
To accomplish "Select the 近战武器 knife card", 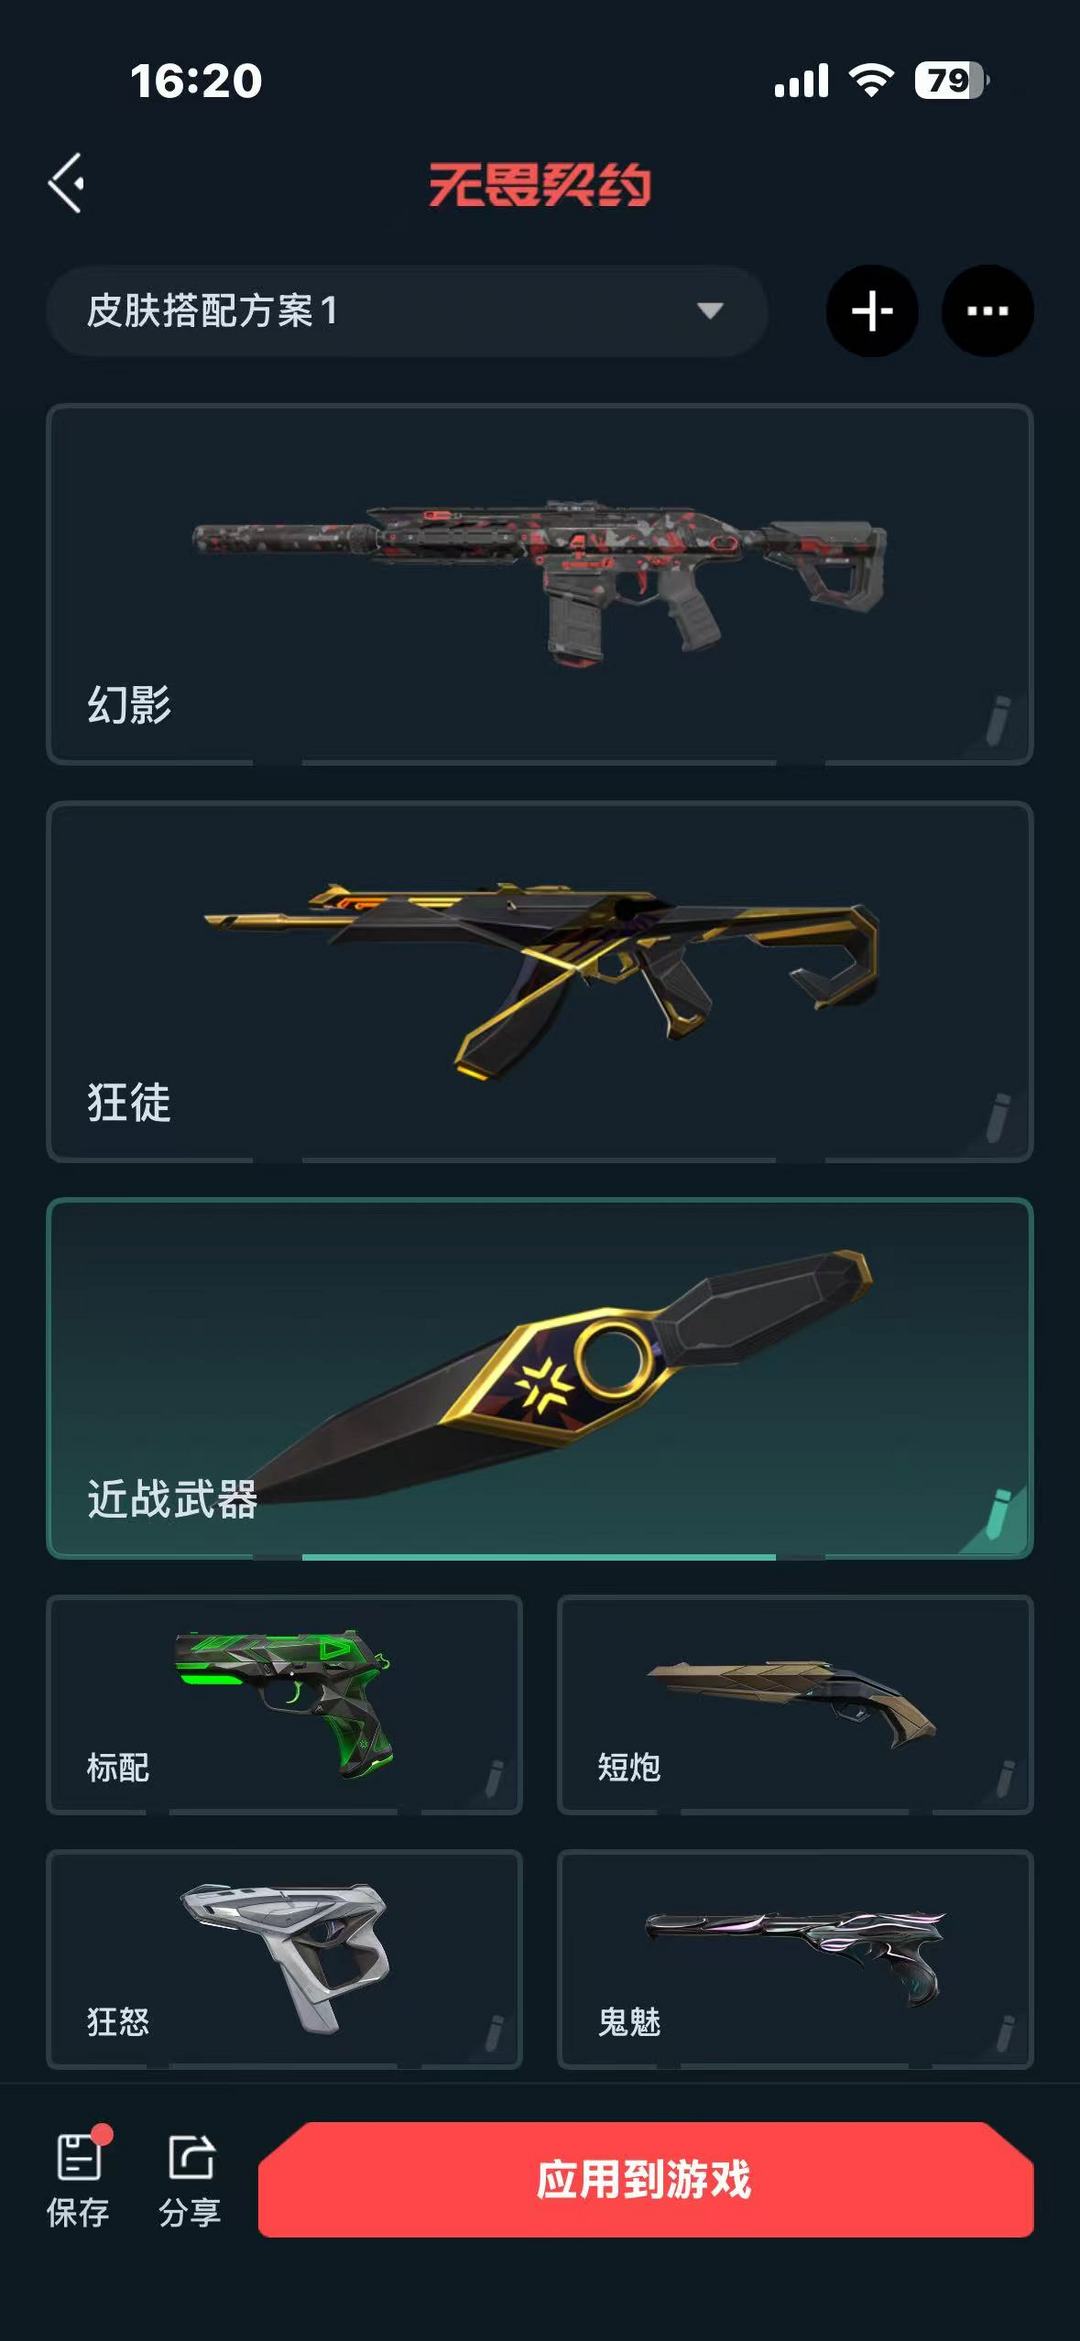I will 540,1378.
